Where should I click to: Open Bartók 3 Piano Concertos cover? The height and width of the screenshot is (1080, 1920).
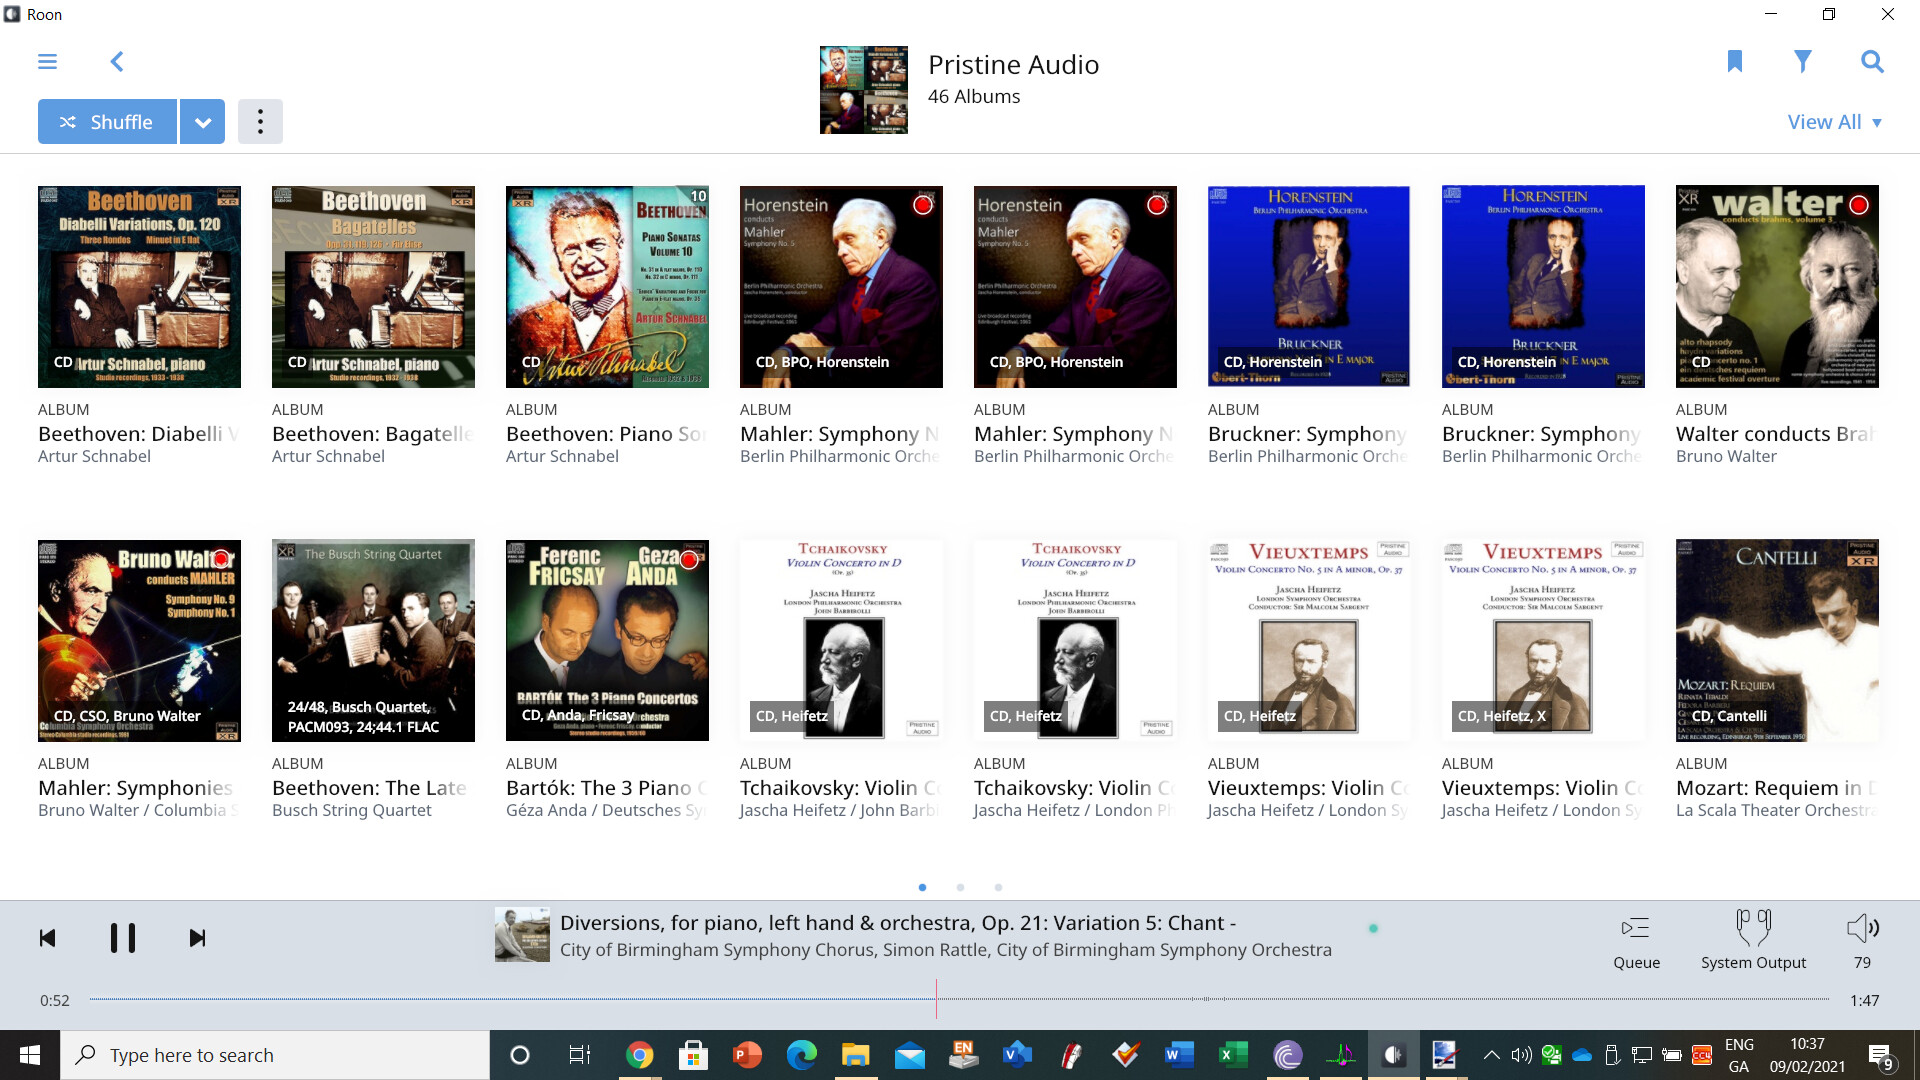[607, 641]
